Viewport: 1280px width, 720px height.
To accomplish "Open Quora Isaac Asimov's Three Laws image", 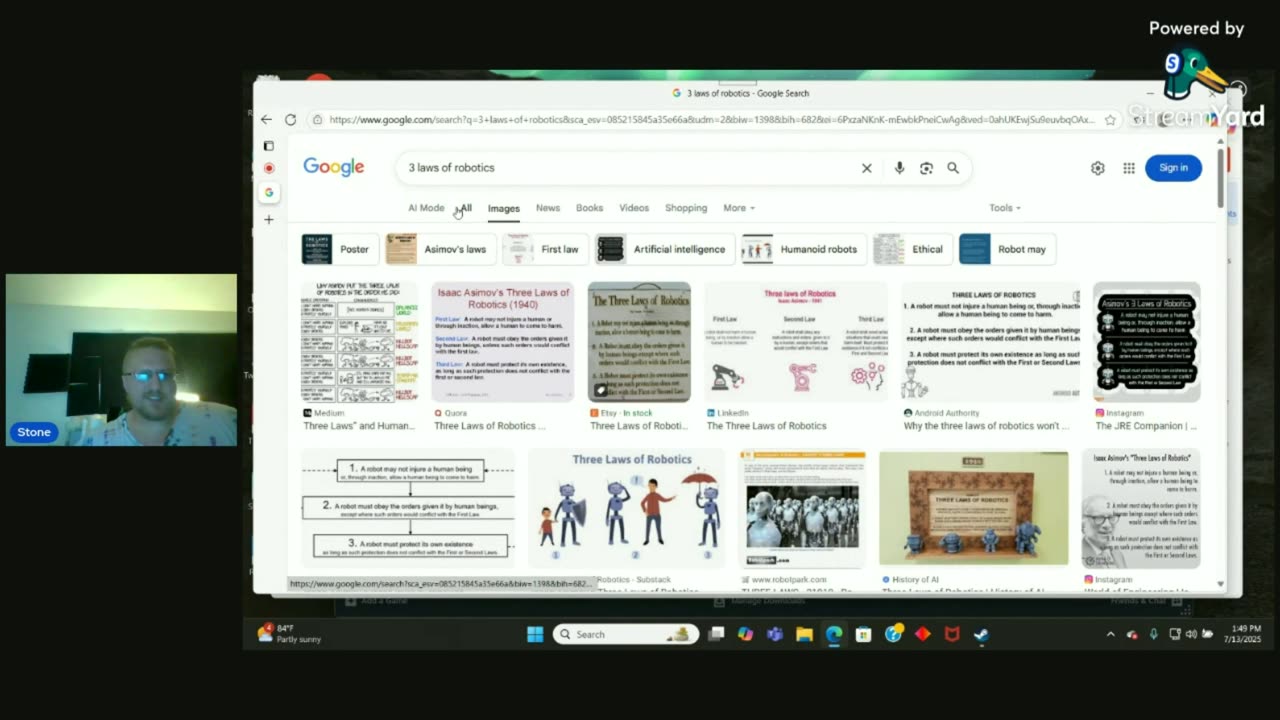I will pyautogui.click(x=503, y=342).
